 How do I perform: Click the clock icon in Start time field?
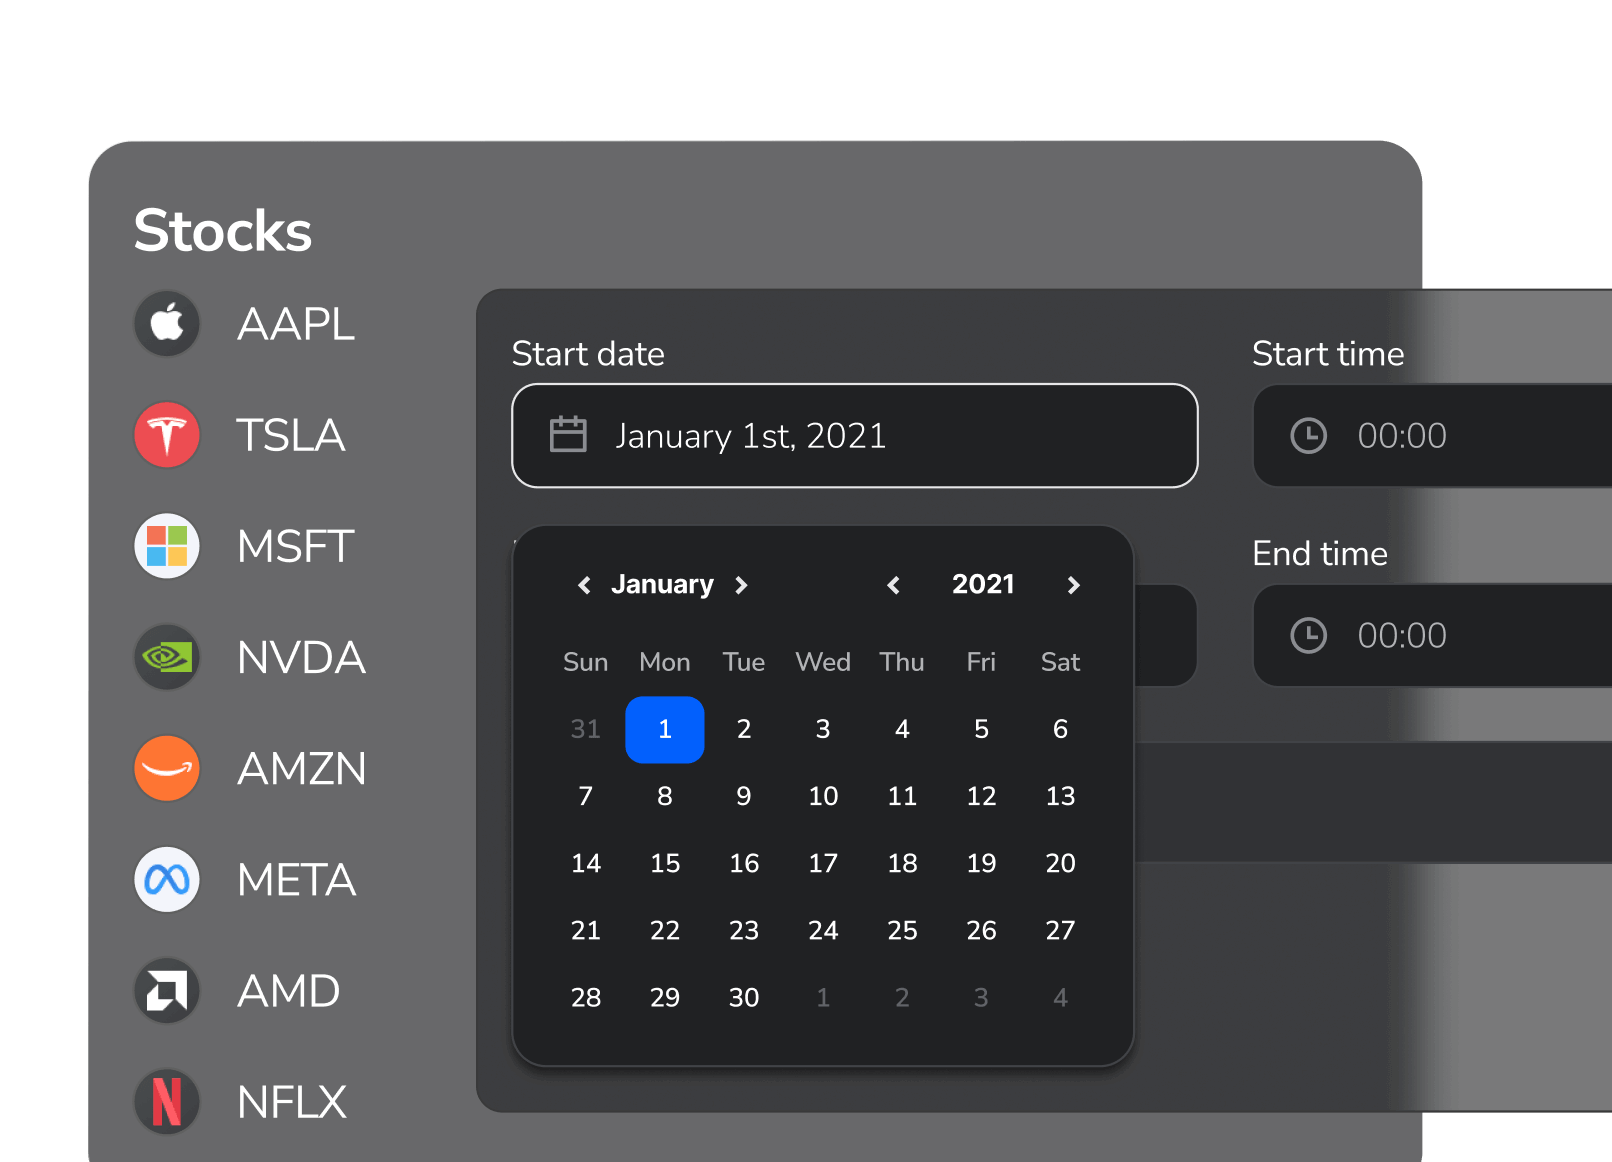point(1308,435)
